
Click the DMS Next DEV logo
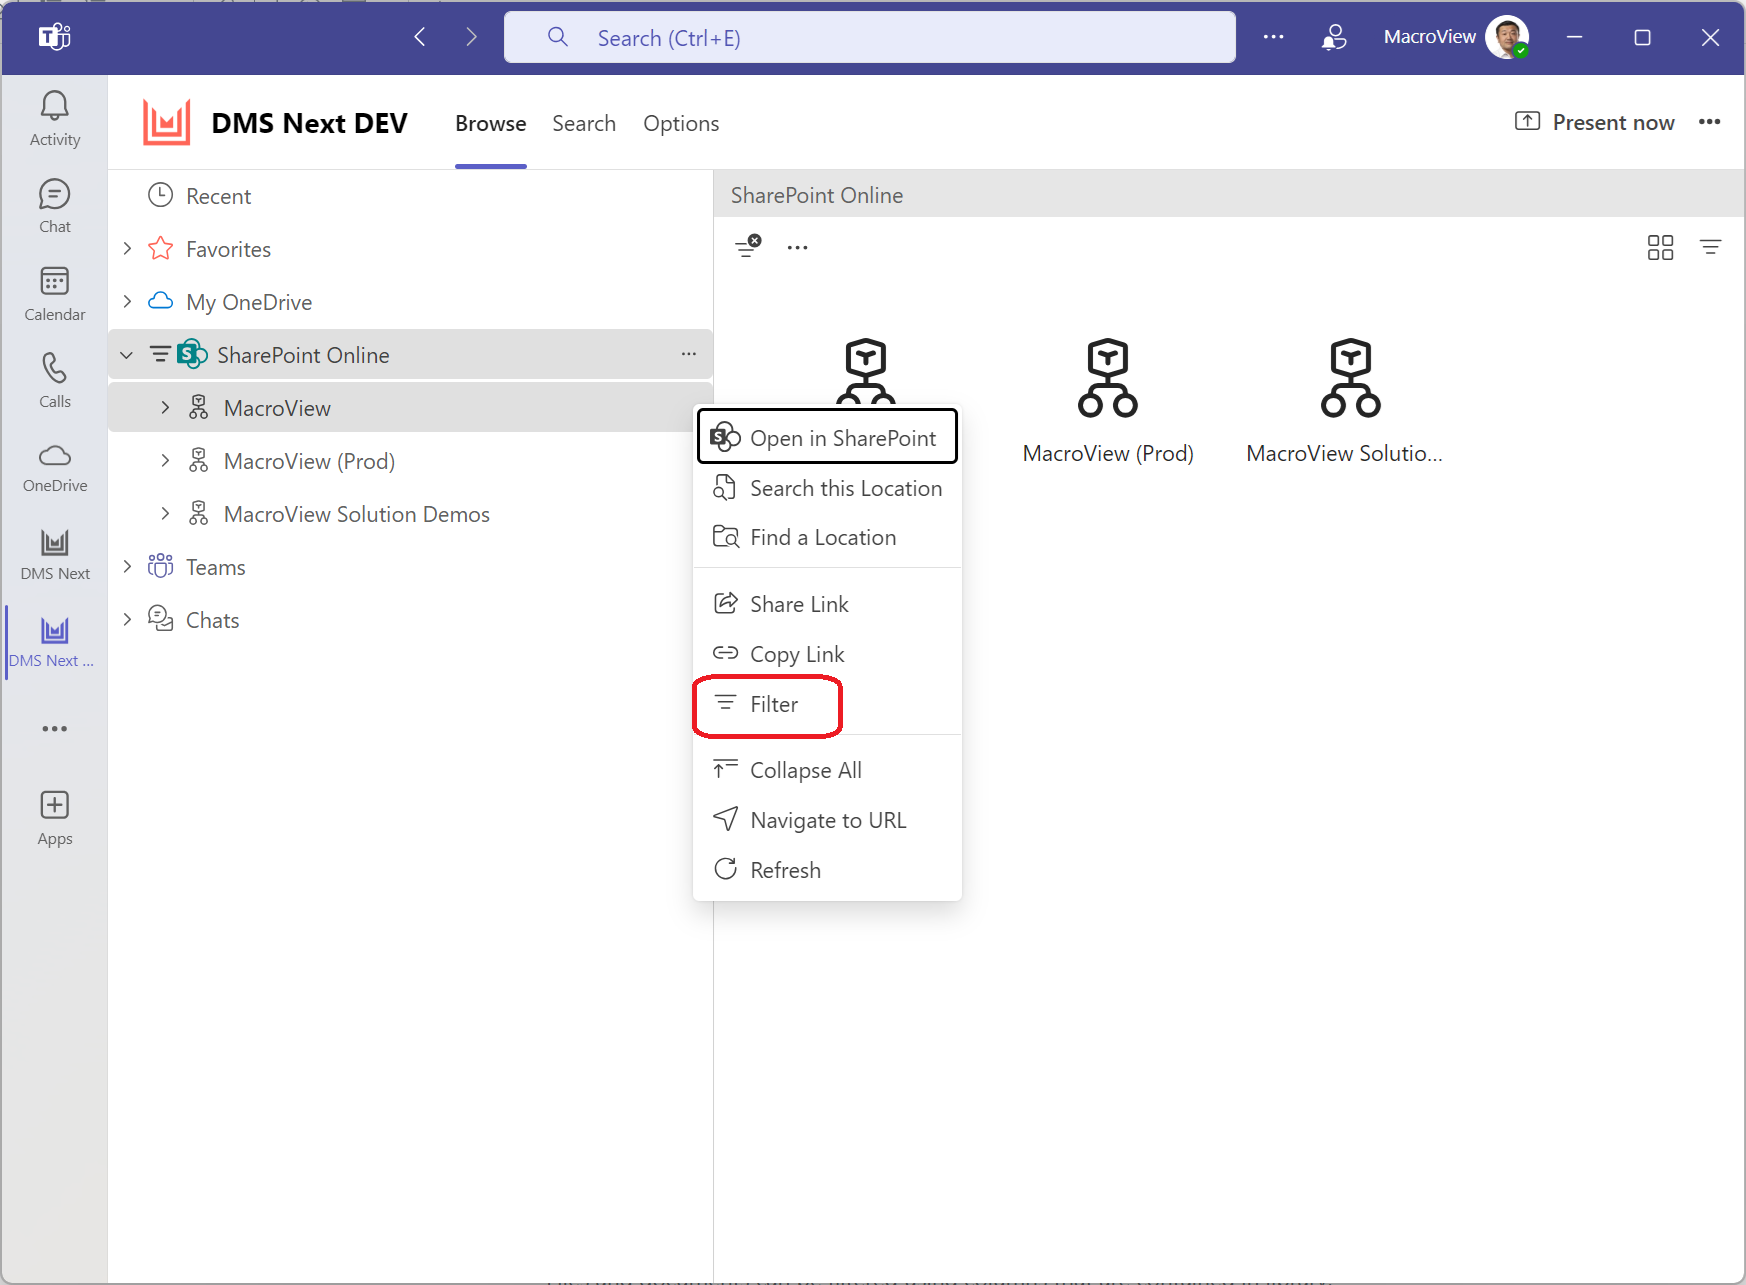(x=166, y=123)
